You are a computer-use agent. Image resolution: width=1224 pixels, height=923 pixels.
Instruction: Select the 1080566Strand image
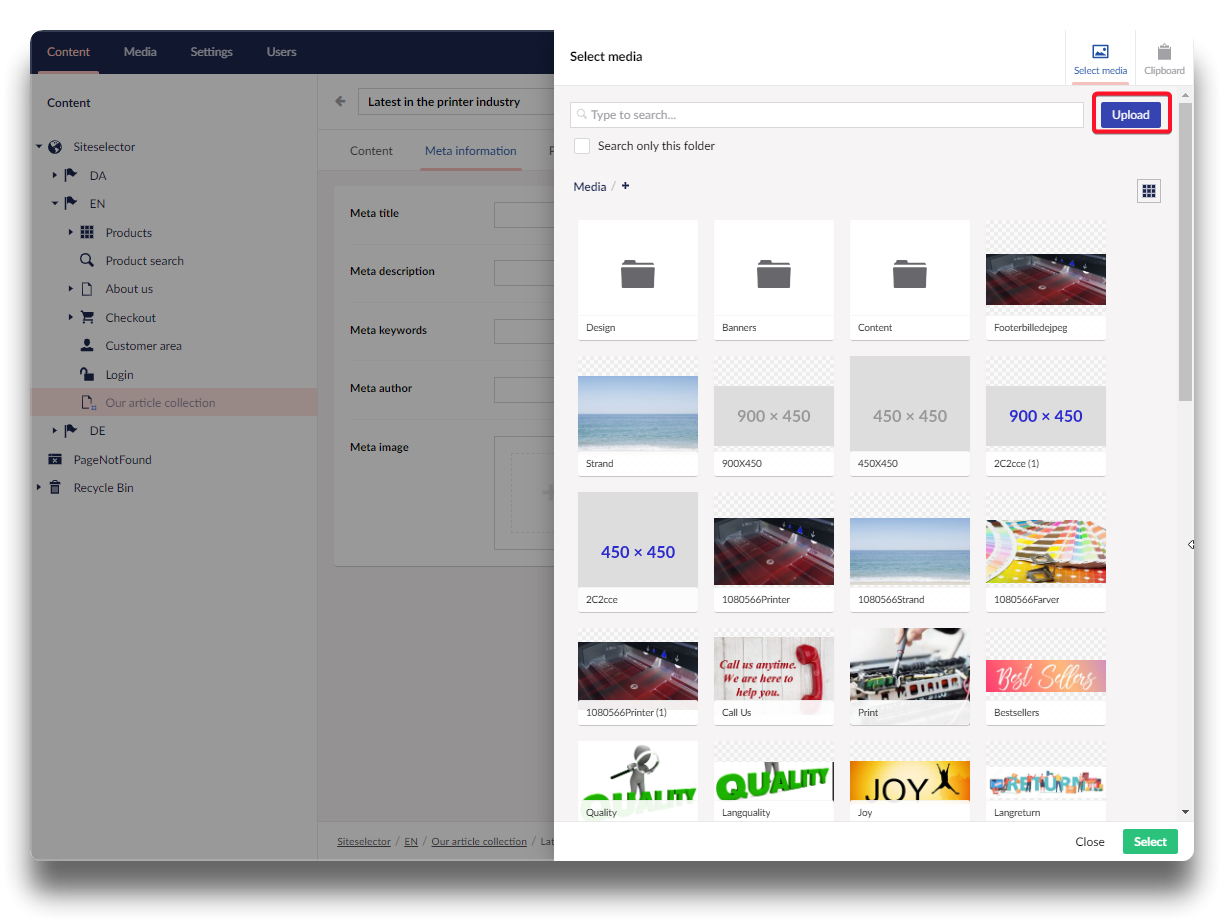pyautogui.click(x=910, y=551)
